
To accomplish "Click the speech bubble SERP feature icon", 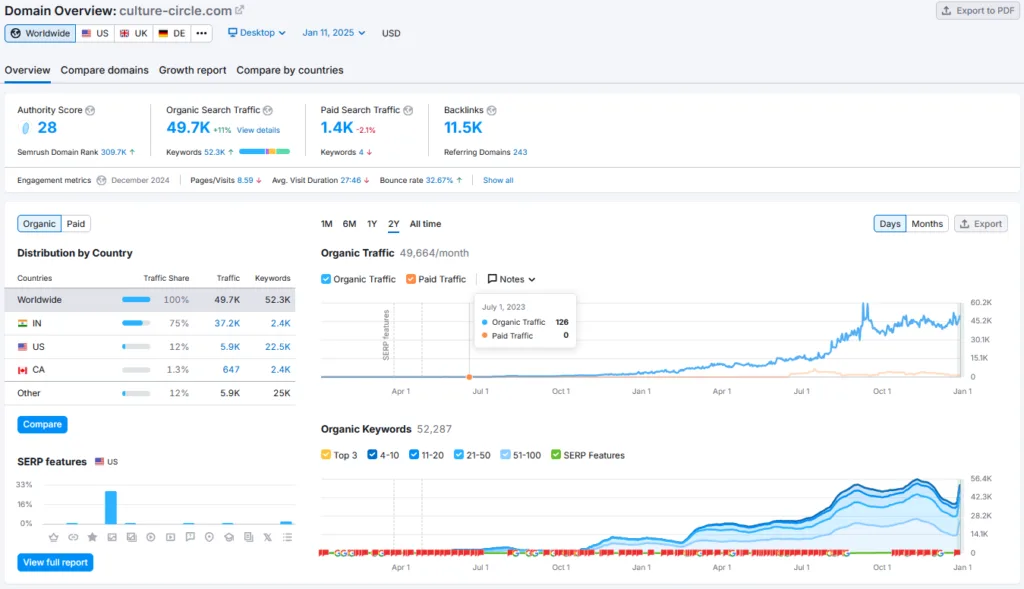I will click(x=190, y=537).
